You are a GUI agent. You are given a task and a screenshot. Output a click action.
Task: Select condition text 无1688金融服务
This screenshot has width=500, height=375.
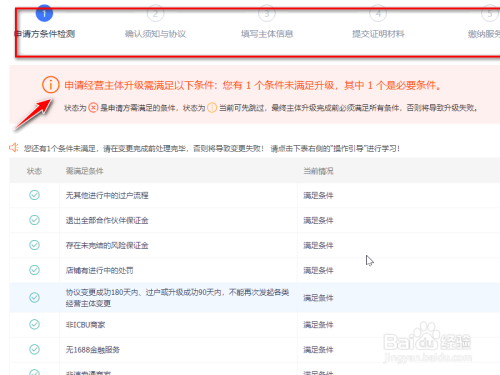pyautogui.click(x=93, y=350)
